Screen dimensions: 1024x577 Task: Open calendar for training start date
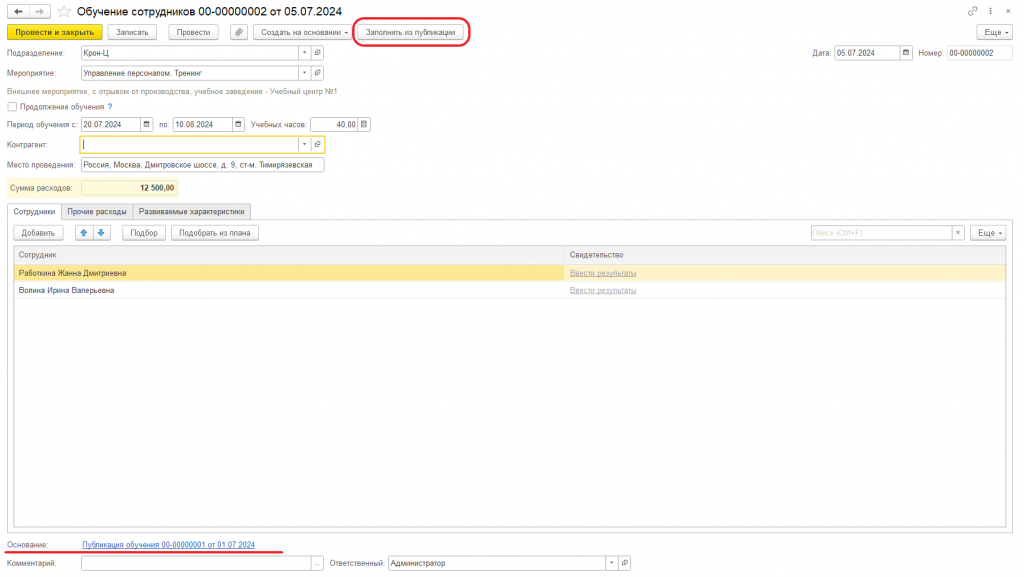point(146,124)
